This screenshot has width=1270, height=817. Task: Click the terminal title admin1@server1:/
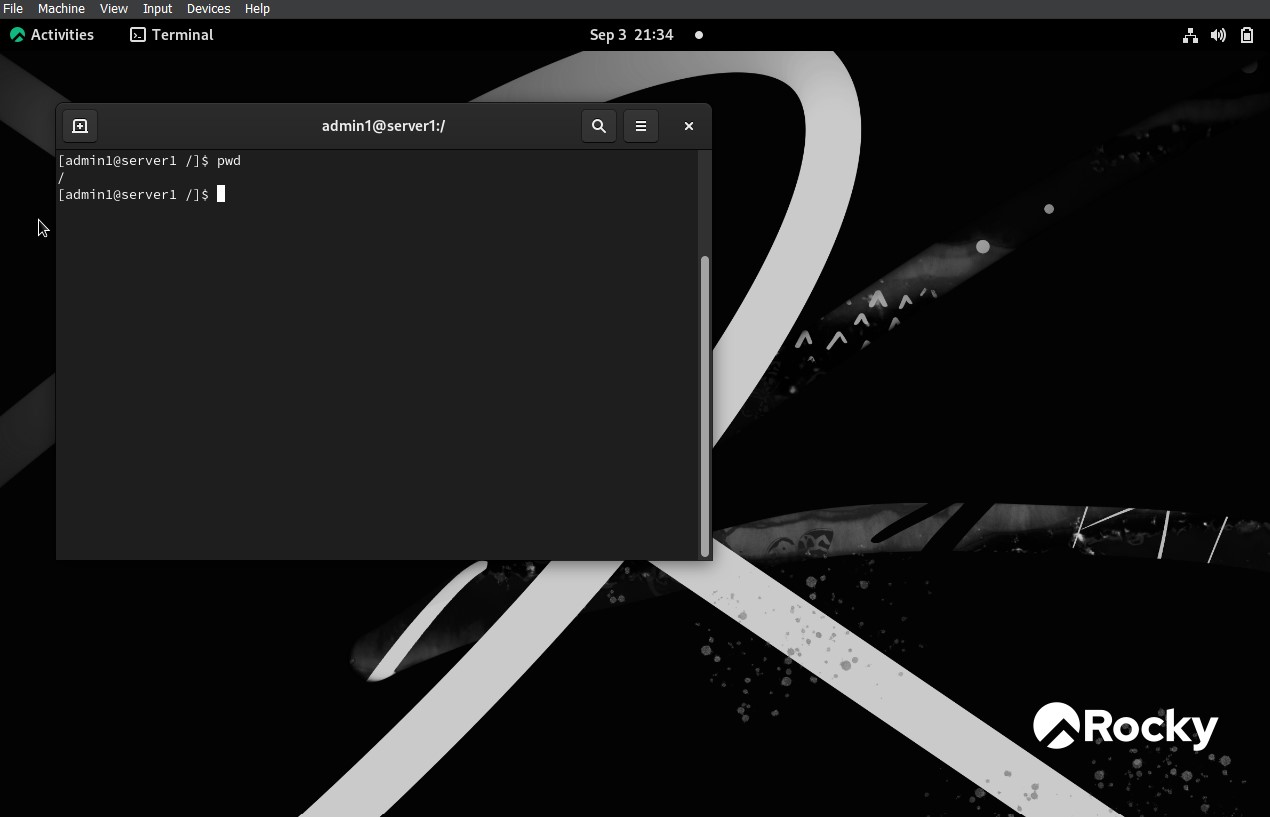pos(383,126)
